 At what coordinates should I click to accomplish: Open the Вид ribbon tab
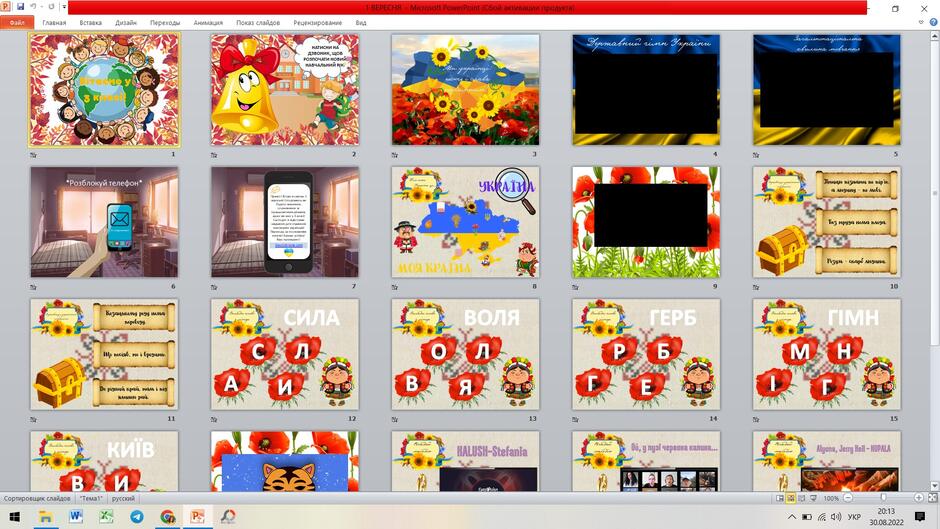361,23
